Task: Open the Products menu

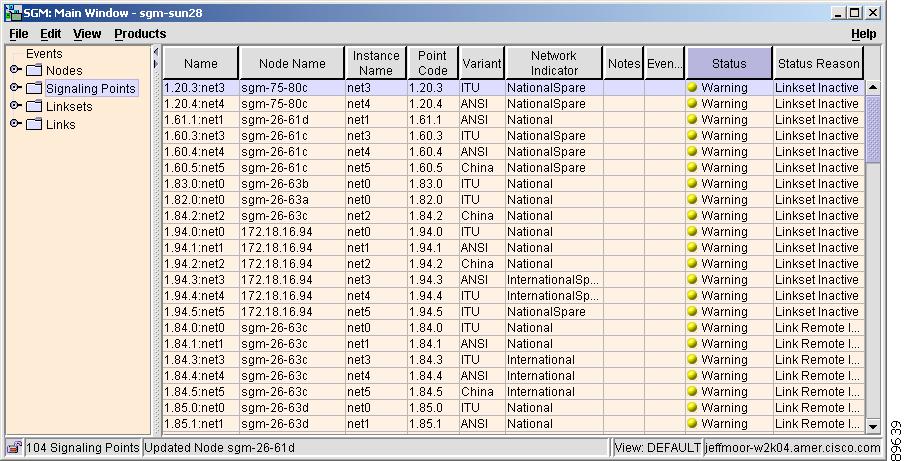Action: [140, 34]
